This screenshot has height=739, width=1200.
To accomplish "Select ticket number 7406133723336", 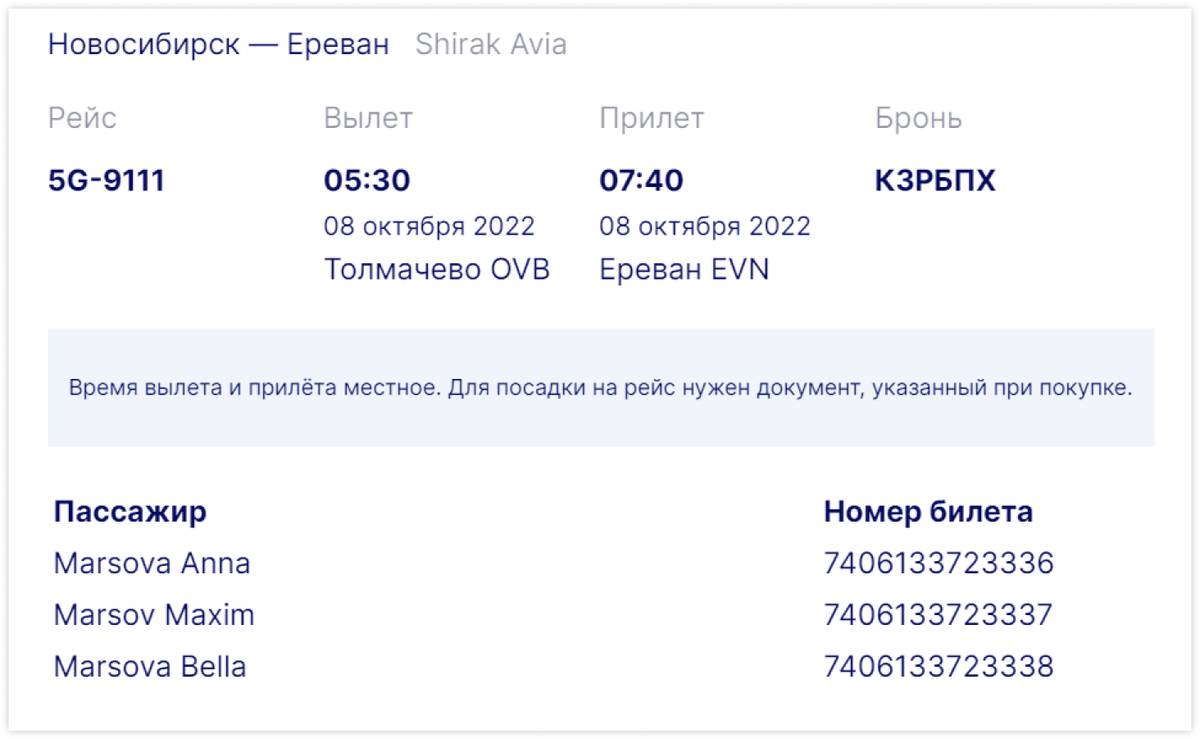I will coord(939,564).
